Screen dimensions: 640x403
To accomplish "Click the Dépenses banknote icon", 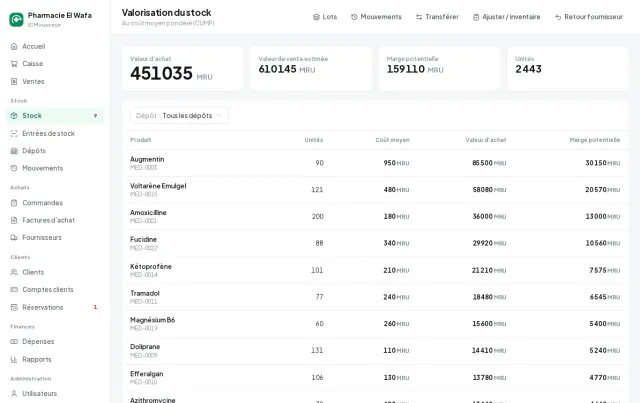I will (x=14, y=341).
